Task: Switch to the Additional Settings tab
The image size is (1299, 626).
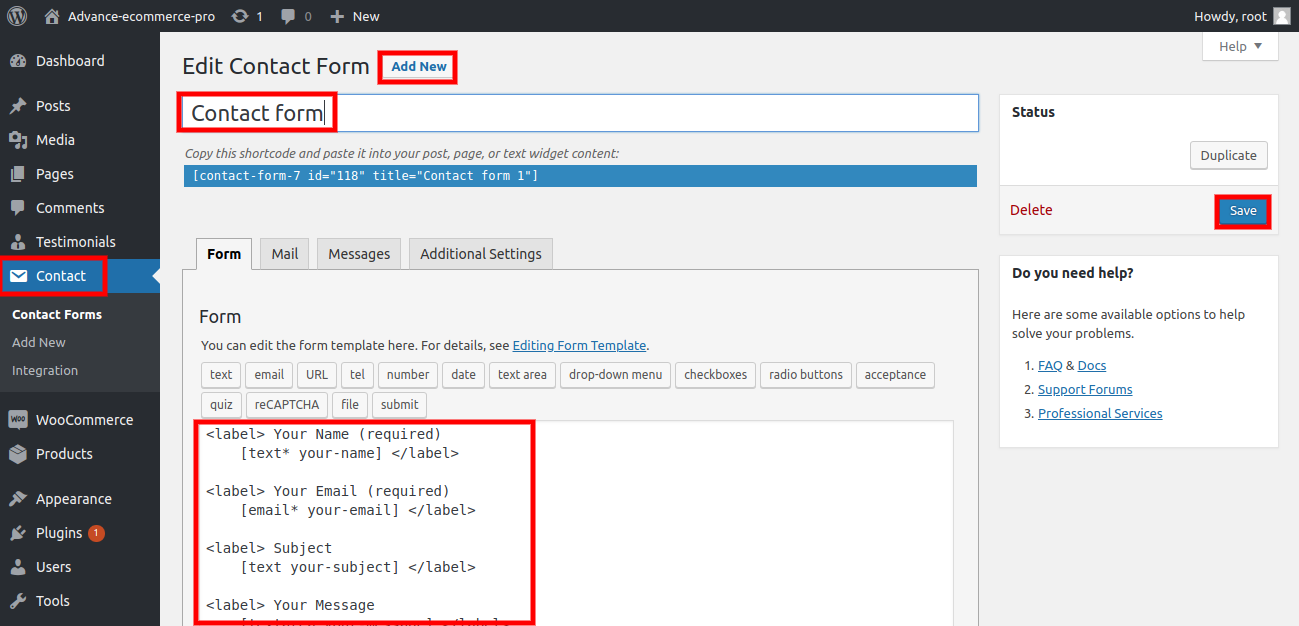Action: pos(480,254)
